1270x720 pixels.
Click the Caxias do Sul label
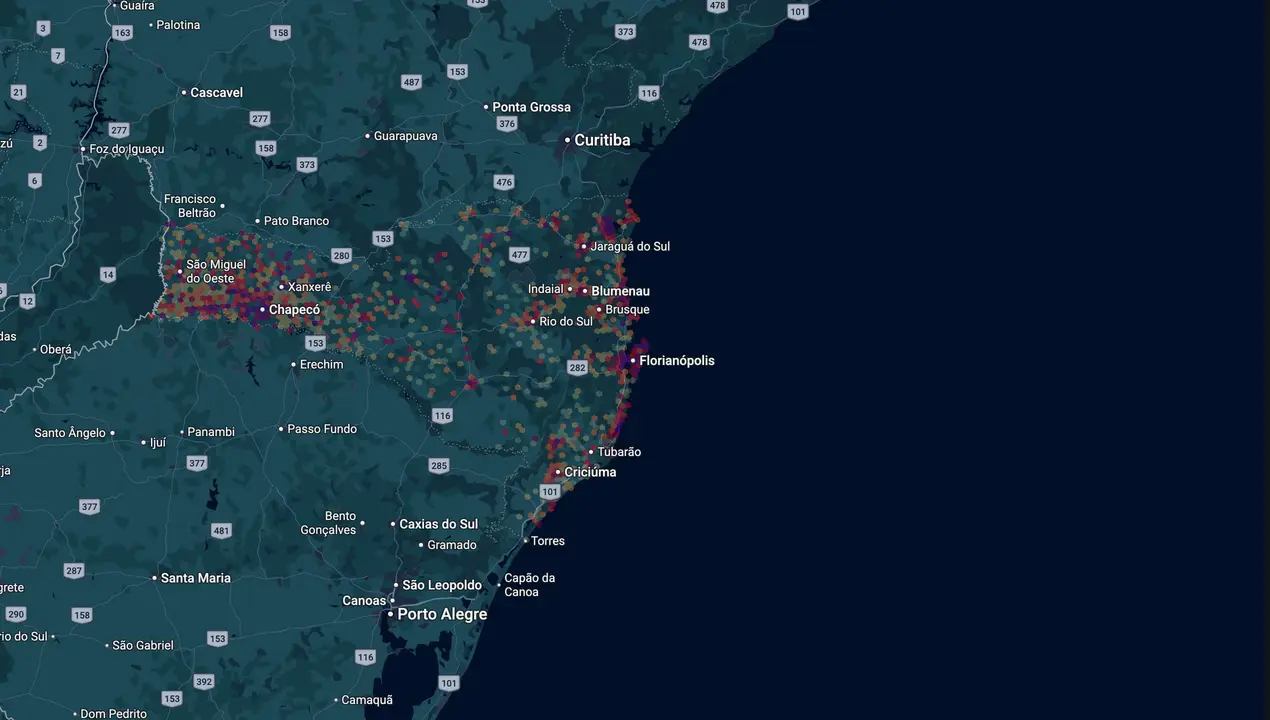tap(439, 524)
